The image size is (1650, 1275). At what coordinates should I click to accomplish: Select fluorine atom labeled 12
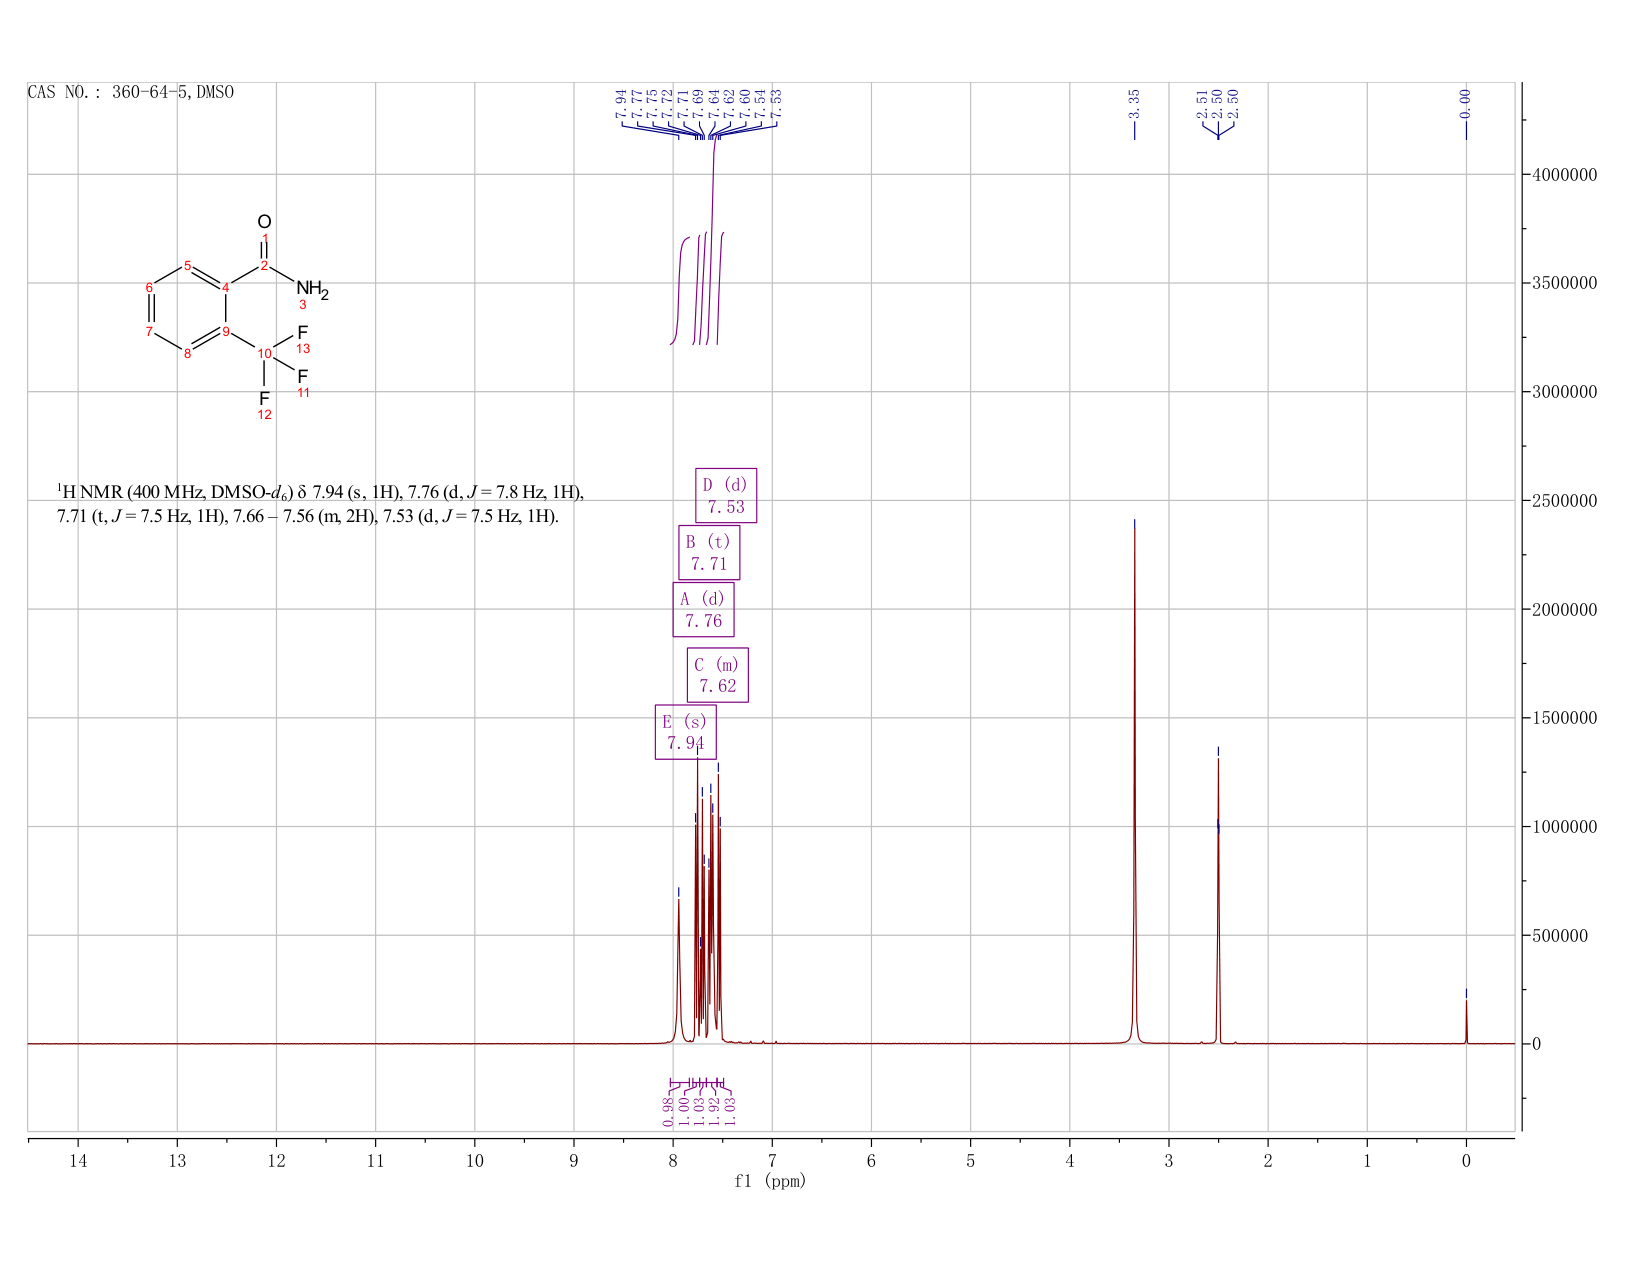coord(264,399)
